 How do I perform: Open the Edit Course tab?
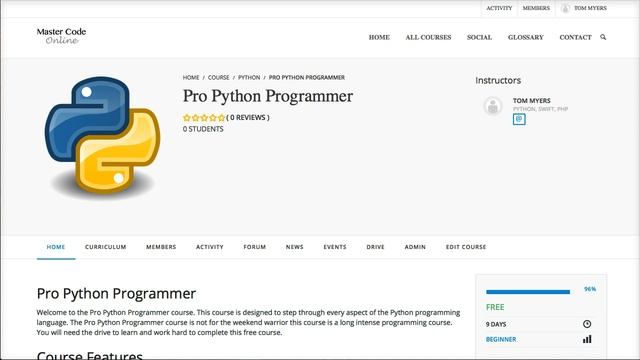click(x=466, y=247)
